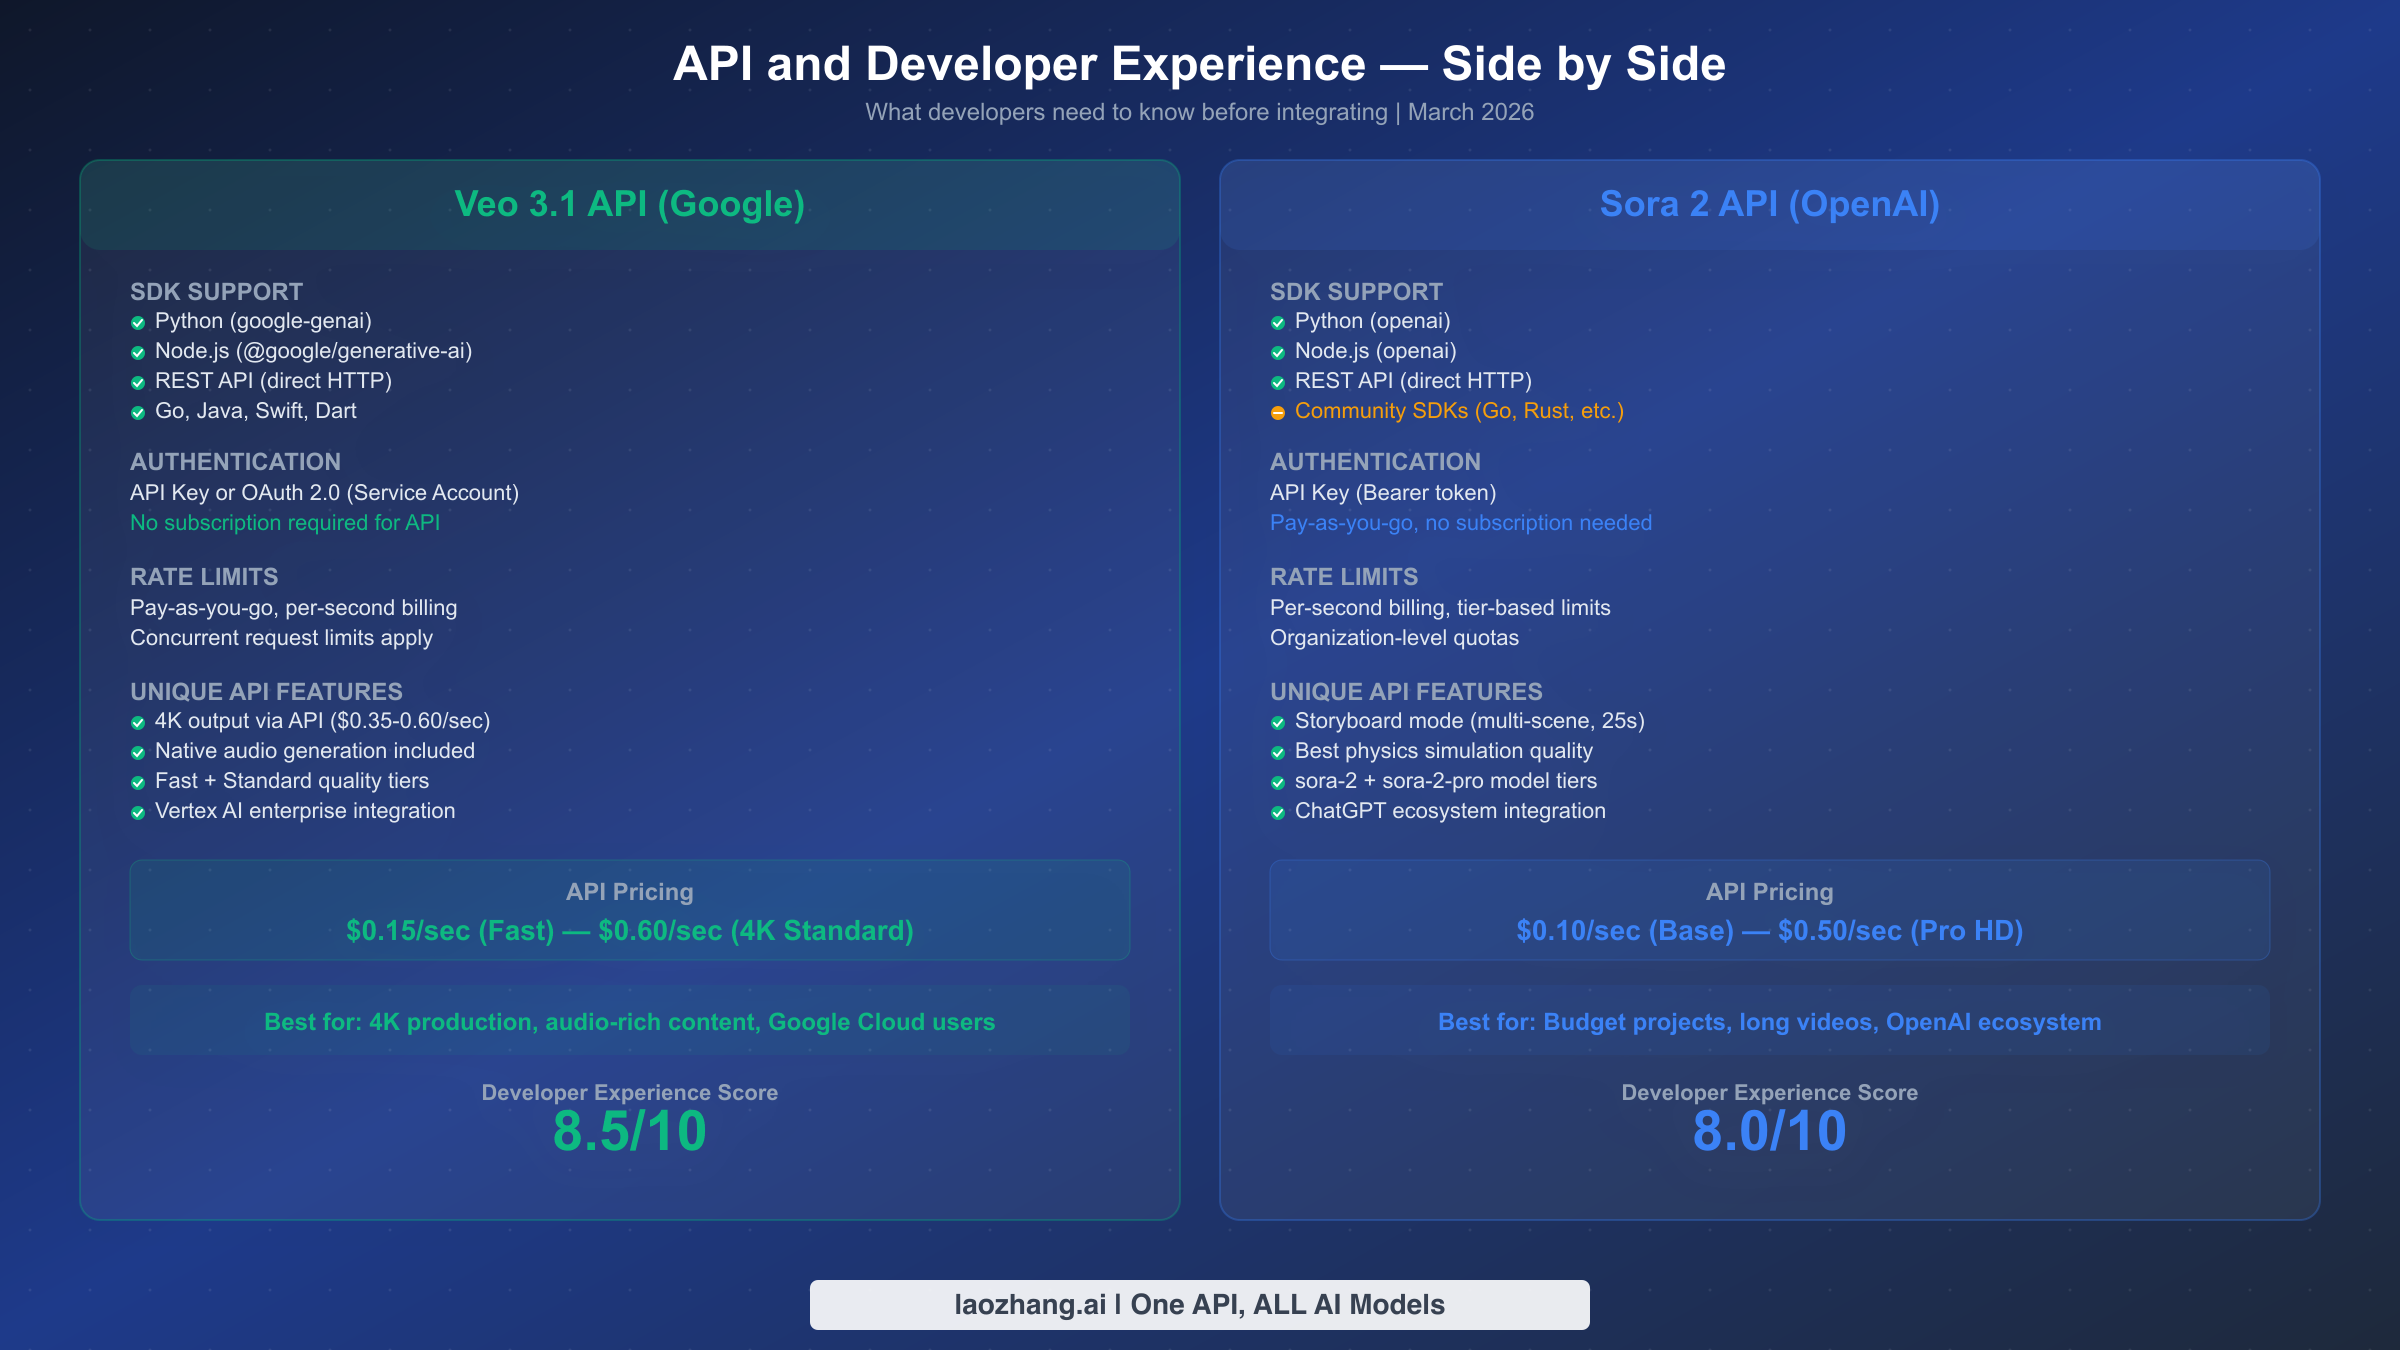Click the checkmark icon beside Python (google-genai)

pyautogui.click(x=138, y=321)
